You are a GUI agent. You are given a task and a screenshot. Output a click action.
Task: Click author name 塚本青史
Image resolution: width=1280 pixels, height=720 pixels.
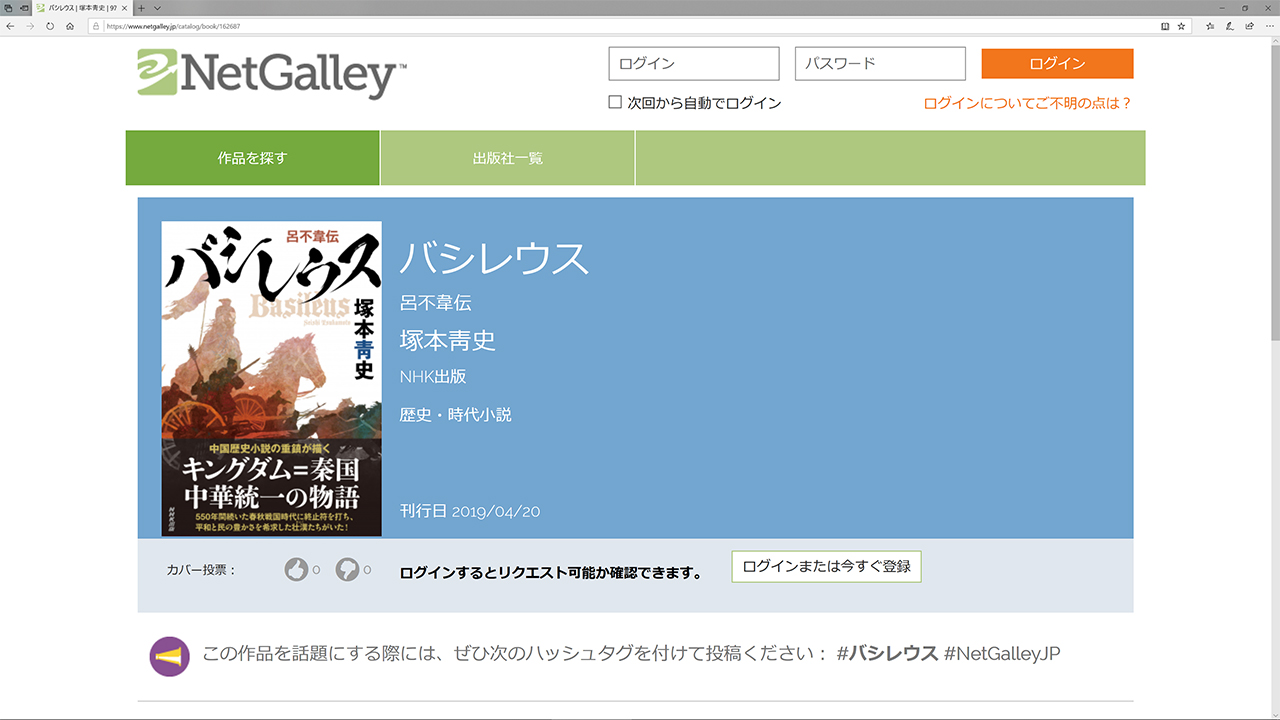tap(447, 340)
